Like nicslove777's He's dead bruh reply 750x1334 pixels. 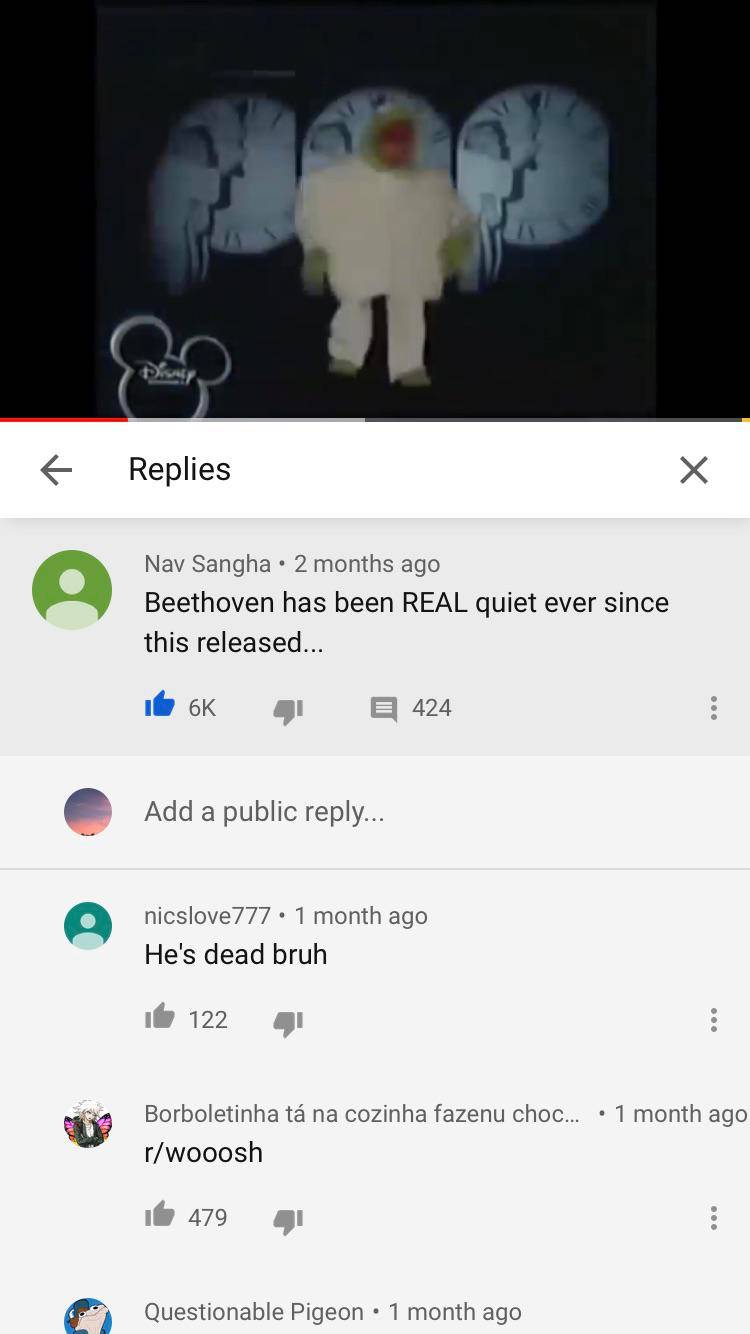click(x=160, y=1018)
